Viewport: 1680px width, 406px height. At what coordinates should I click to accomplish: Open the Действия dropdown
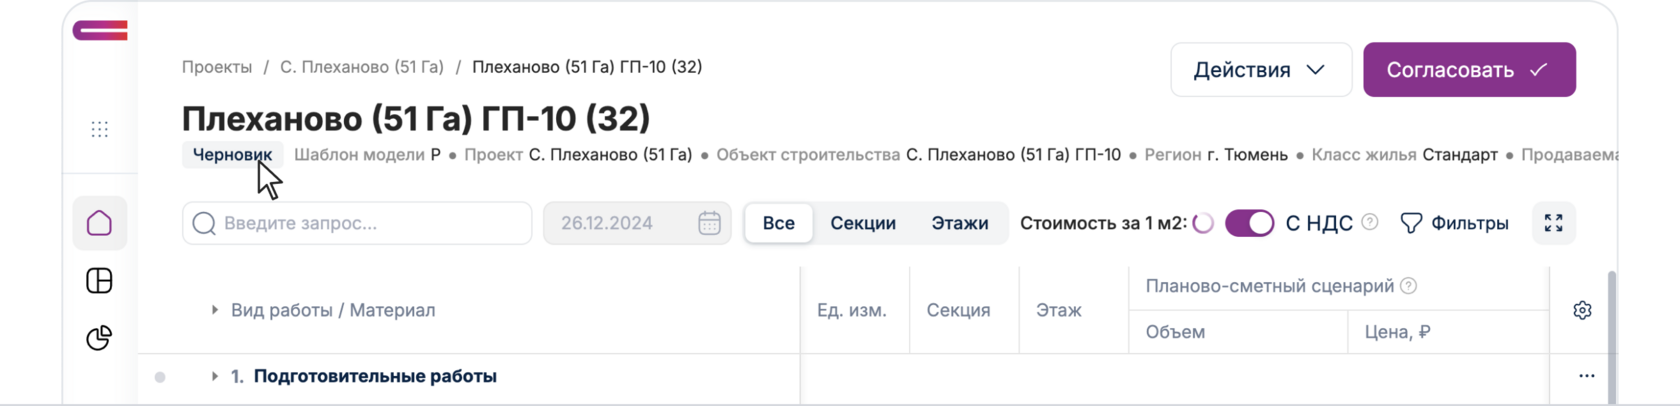coord(1260,70)
